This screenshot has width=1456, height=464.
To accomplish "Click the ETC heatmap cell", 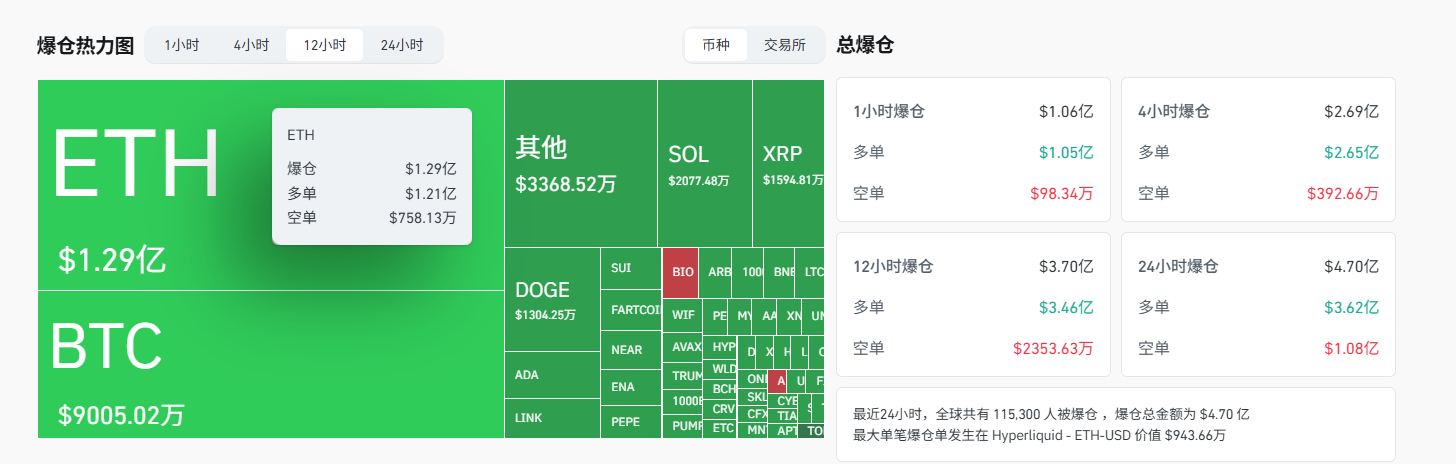I will coord(720,429).
